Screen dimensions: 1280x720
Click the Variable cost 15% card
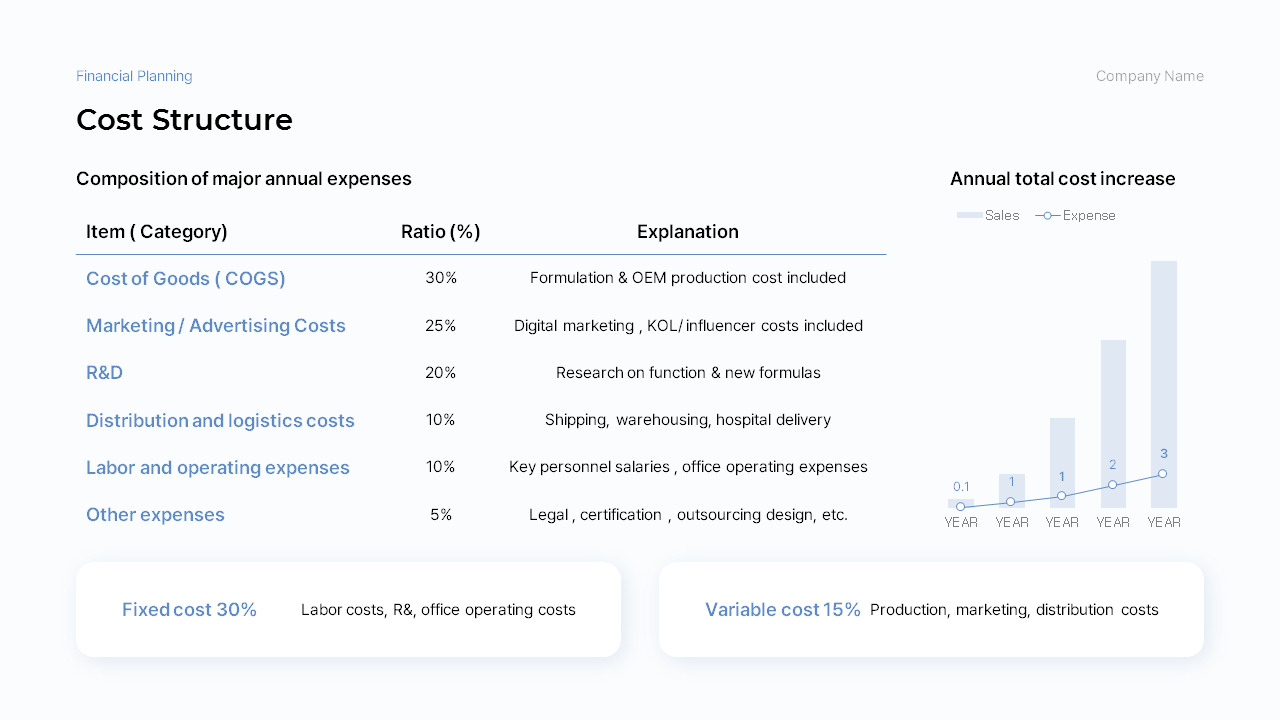coord(931,609)
